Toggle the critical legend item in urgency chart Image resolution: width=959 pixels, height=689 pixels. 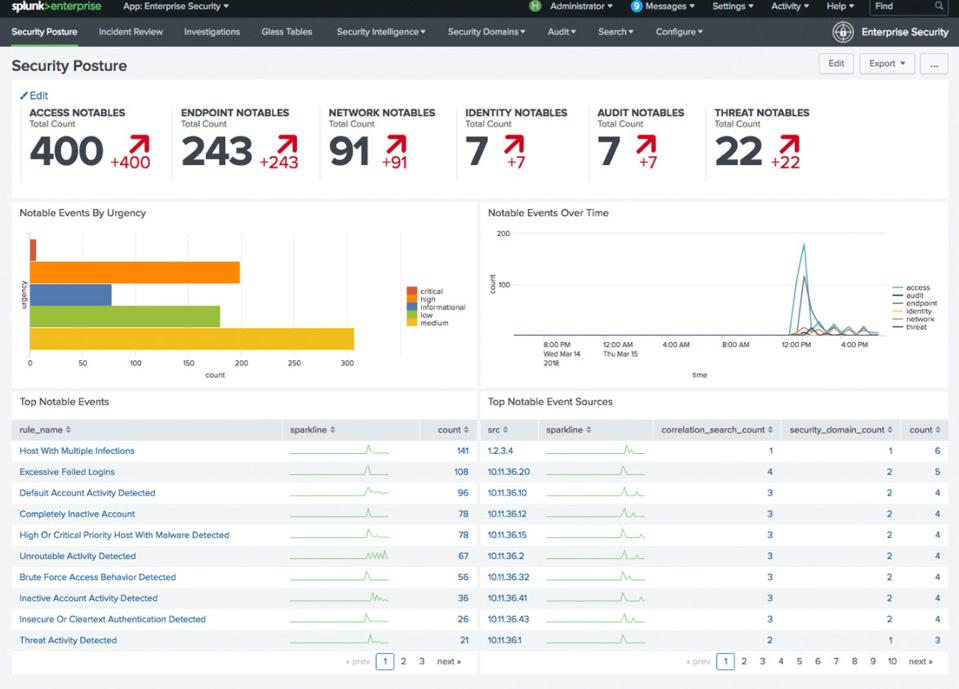[x=425, y=291]
